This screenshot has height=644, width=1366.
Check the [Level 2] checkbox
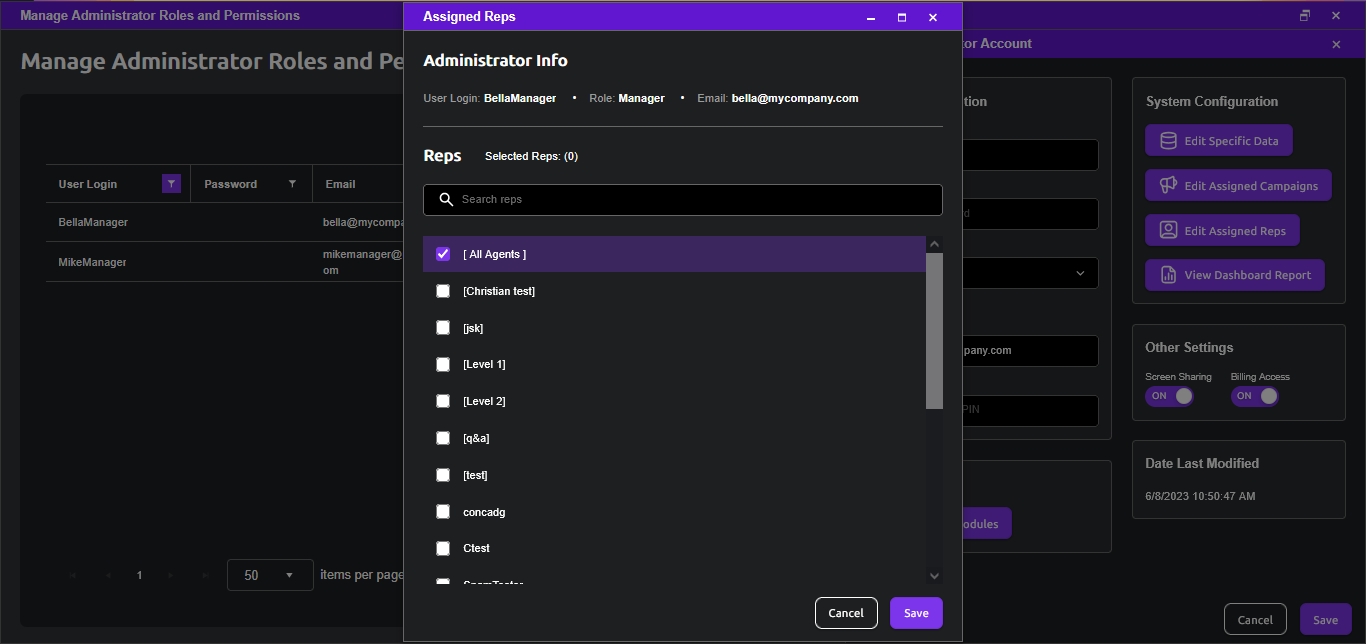point(443,401)
